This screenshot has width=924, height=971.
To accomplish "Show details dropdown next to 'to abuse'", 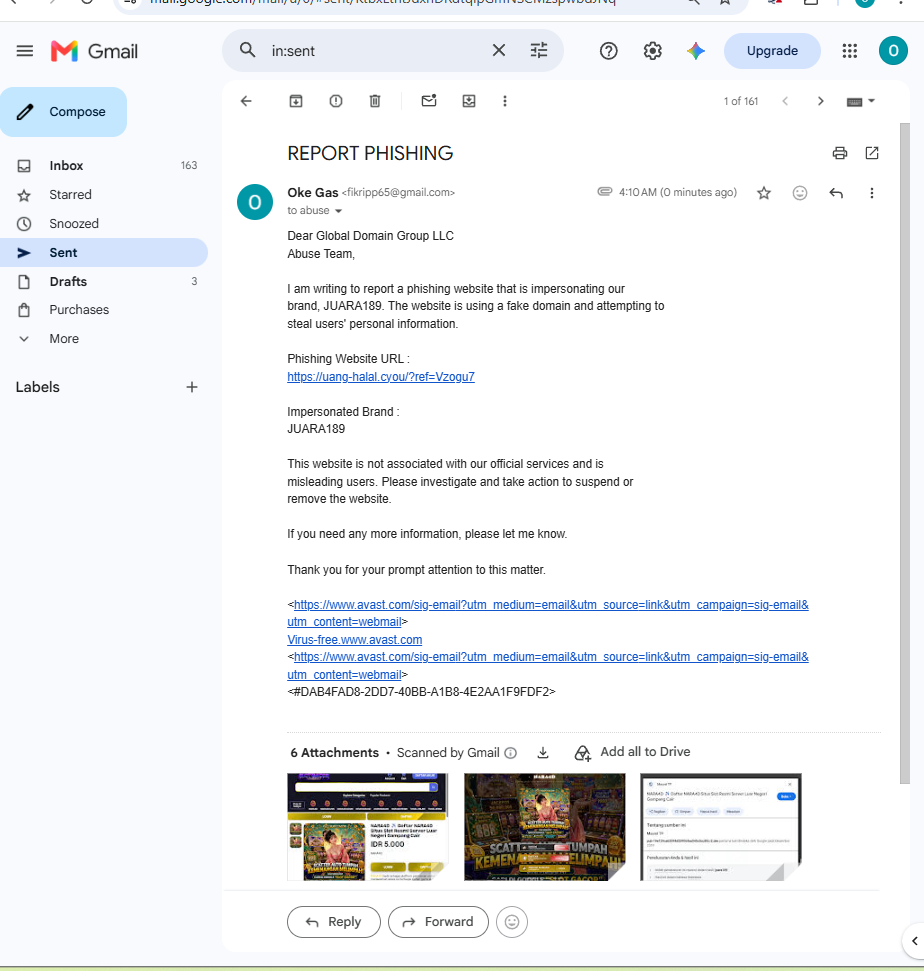I will click(x=339, y=211).
